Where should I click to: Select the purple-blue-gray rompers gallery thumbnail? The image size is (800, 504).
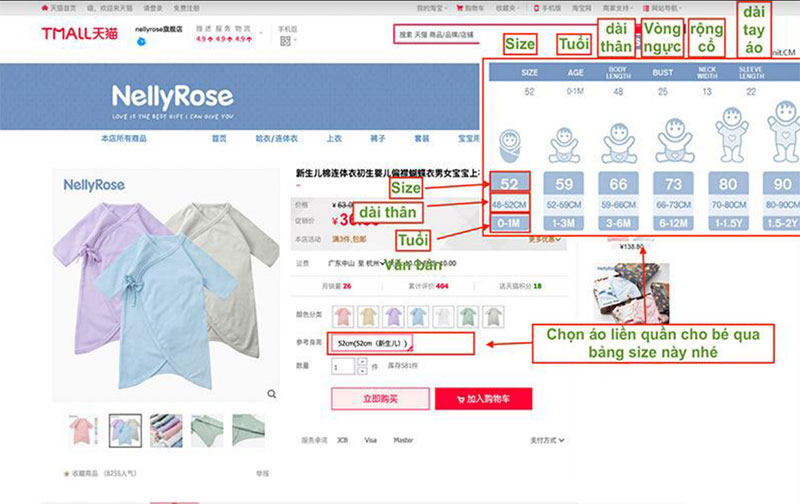125,431
